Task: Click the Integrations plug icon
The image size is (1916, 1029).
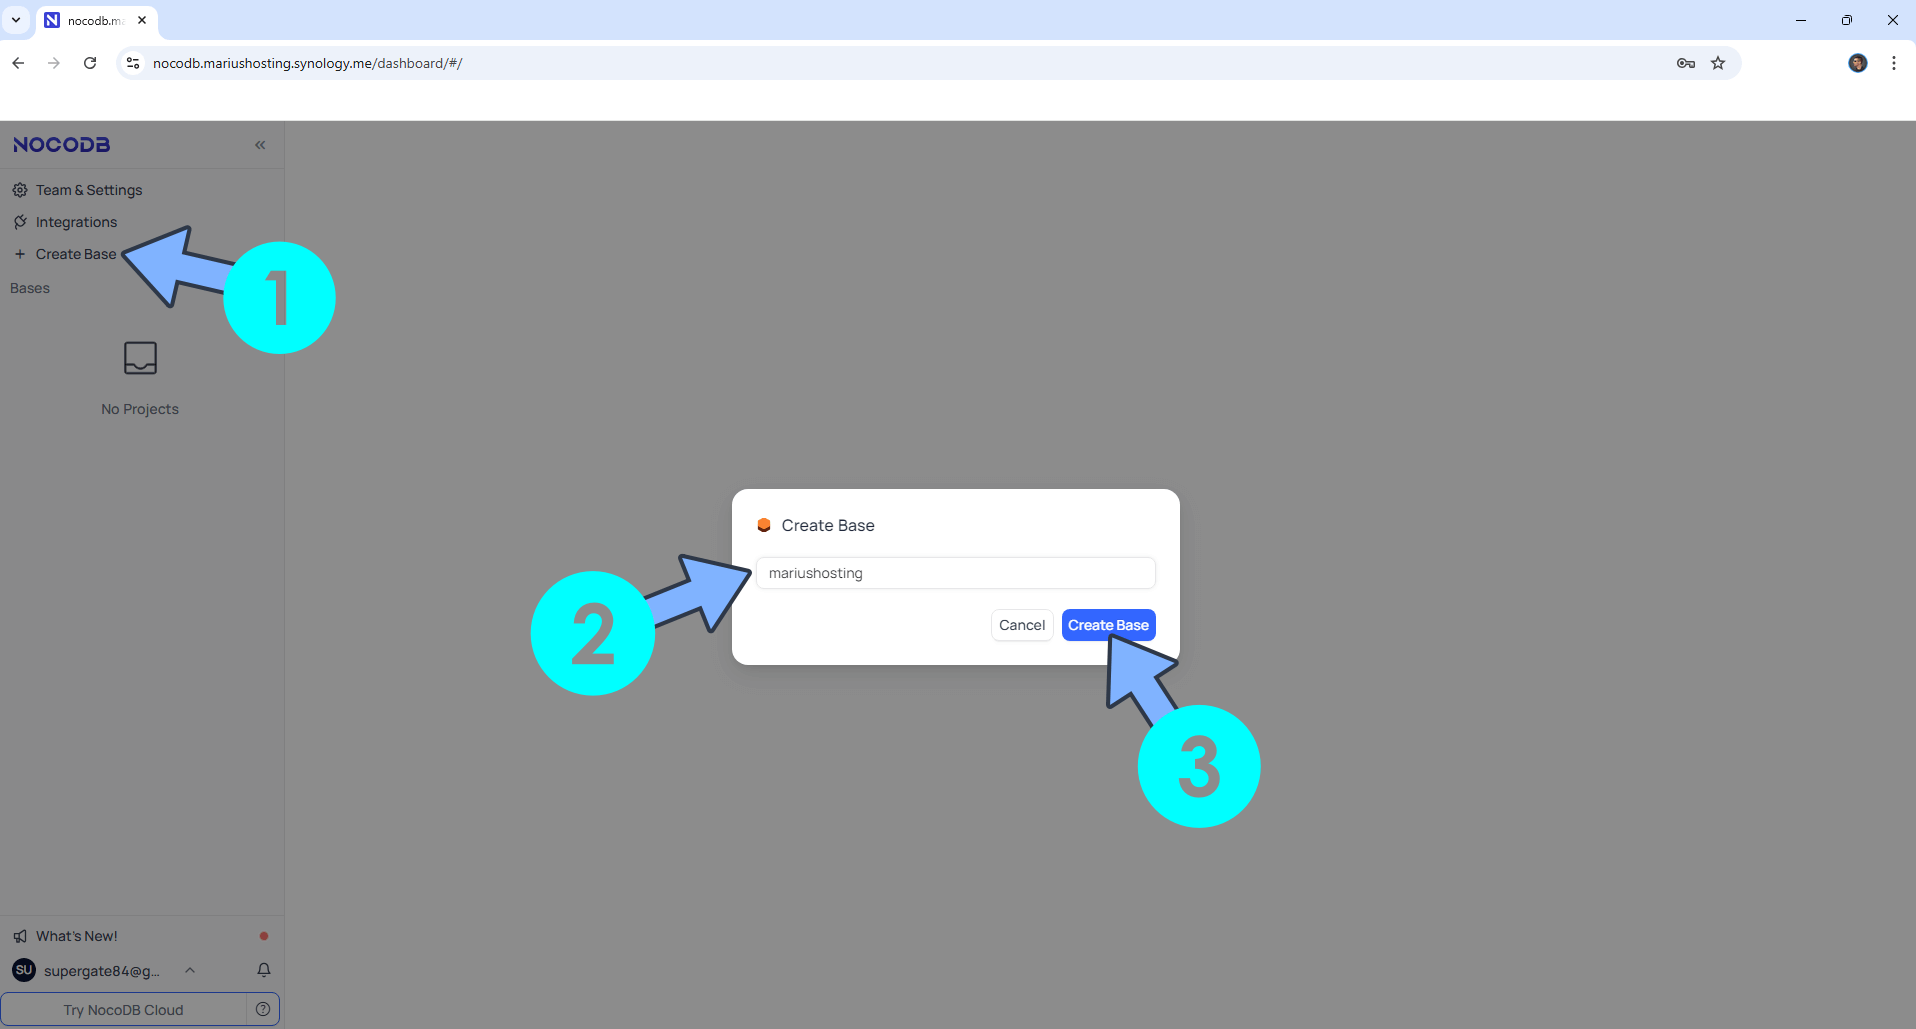Action: [x=20, y=222]
